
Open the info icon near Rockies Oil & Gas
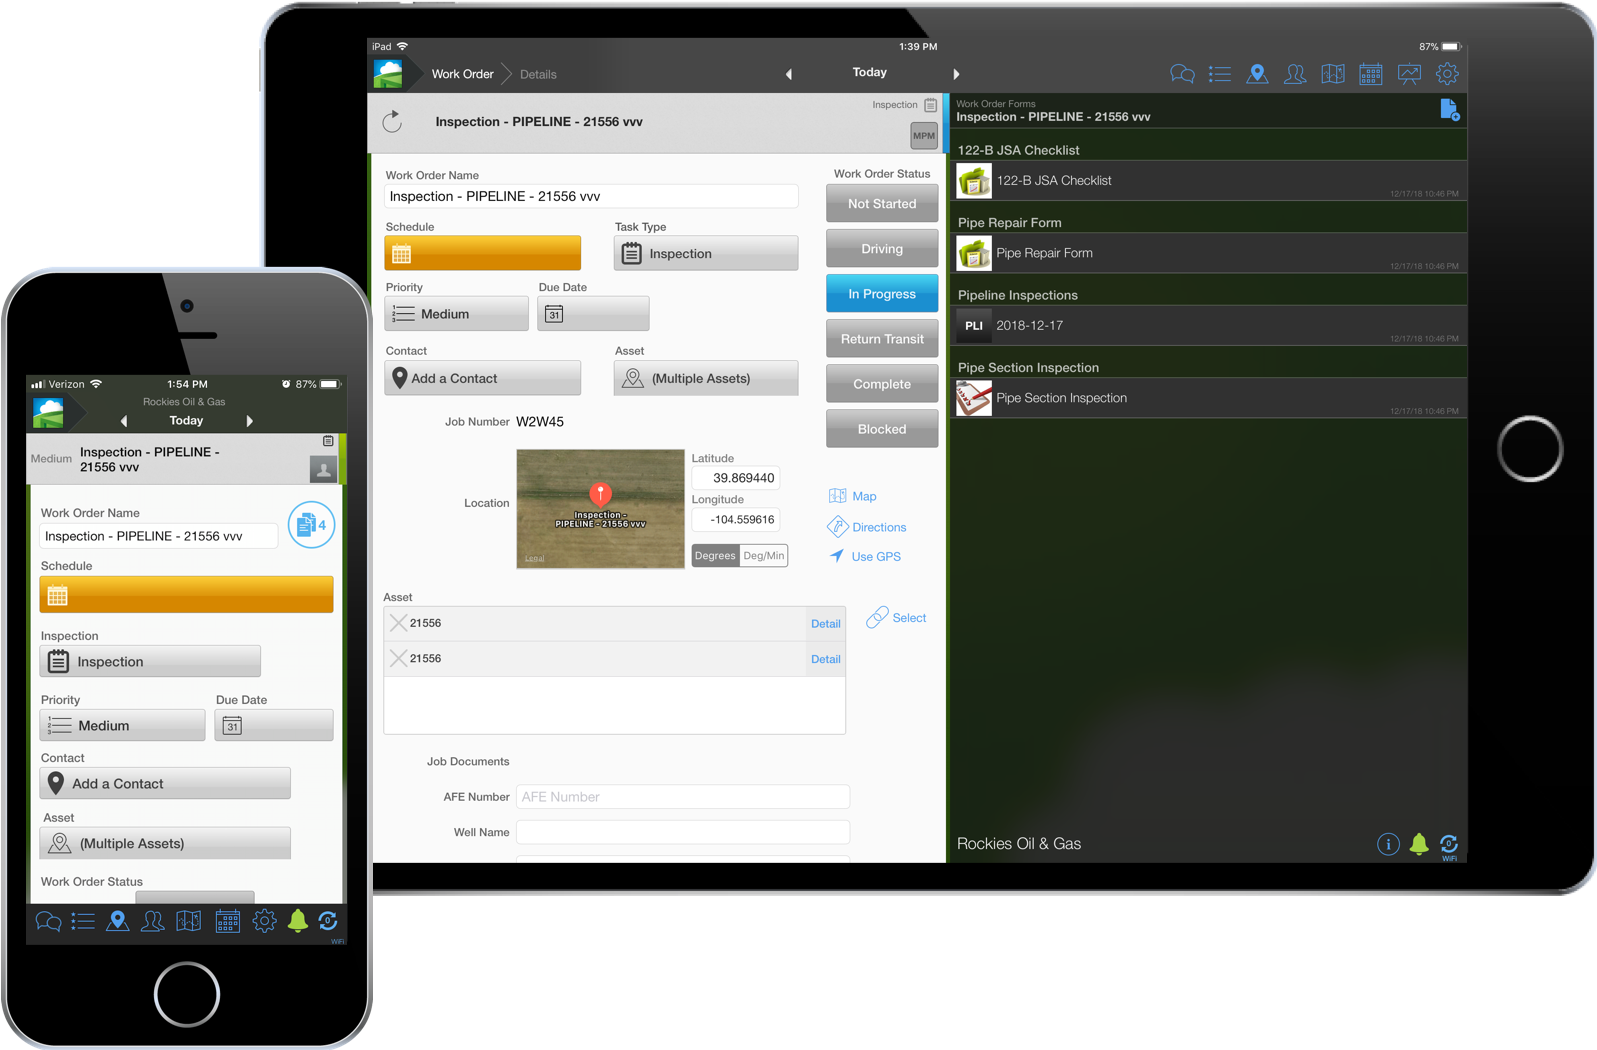point(1388,844)
